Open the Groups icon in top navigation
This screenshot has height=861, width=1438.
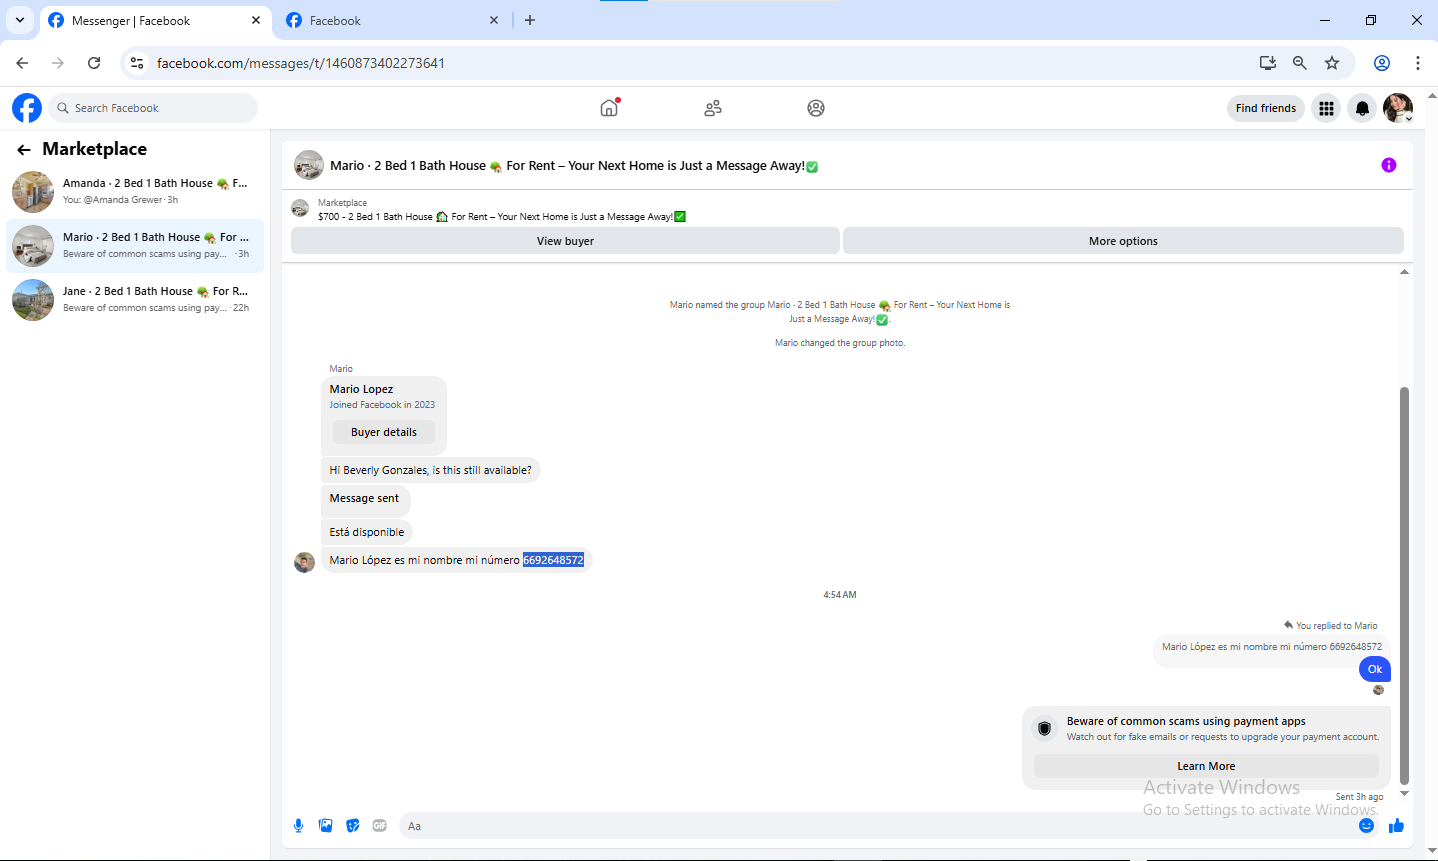816,108
